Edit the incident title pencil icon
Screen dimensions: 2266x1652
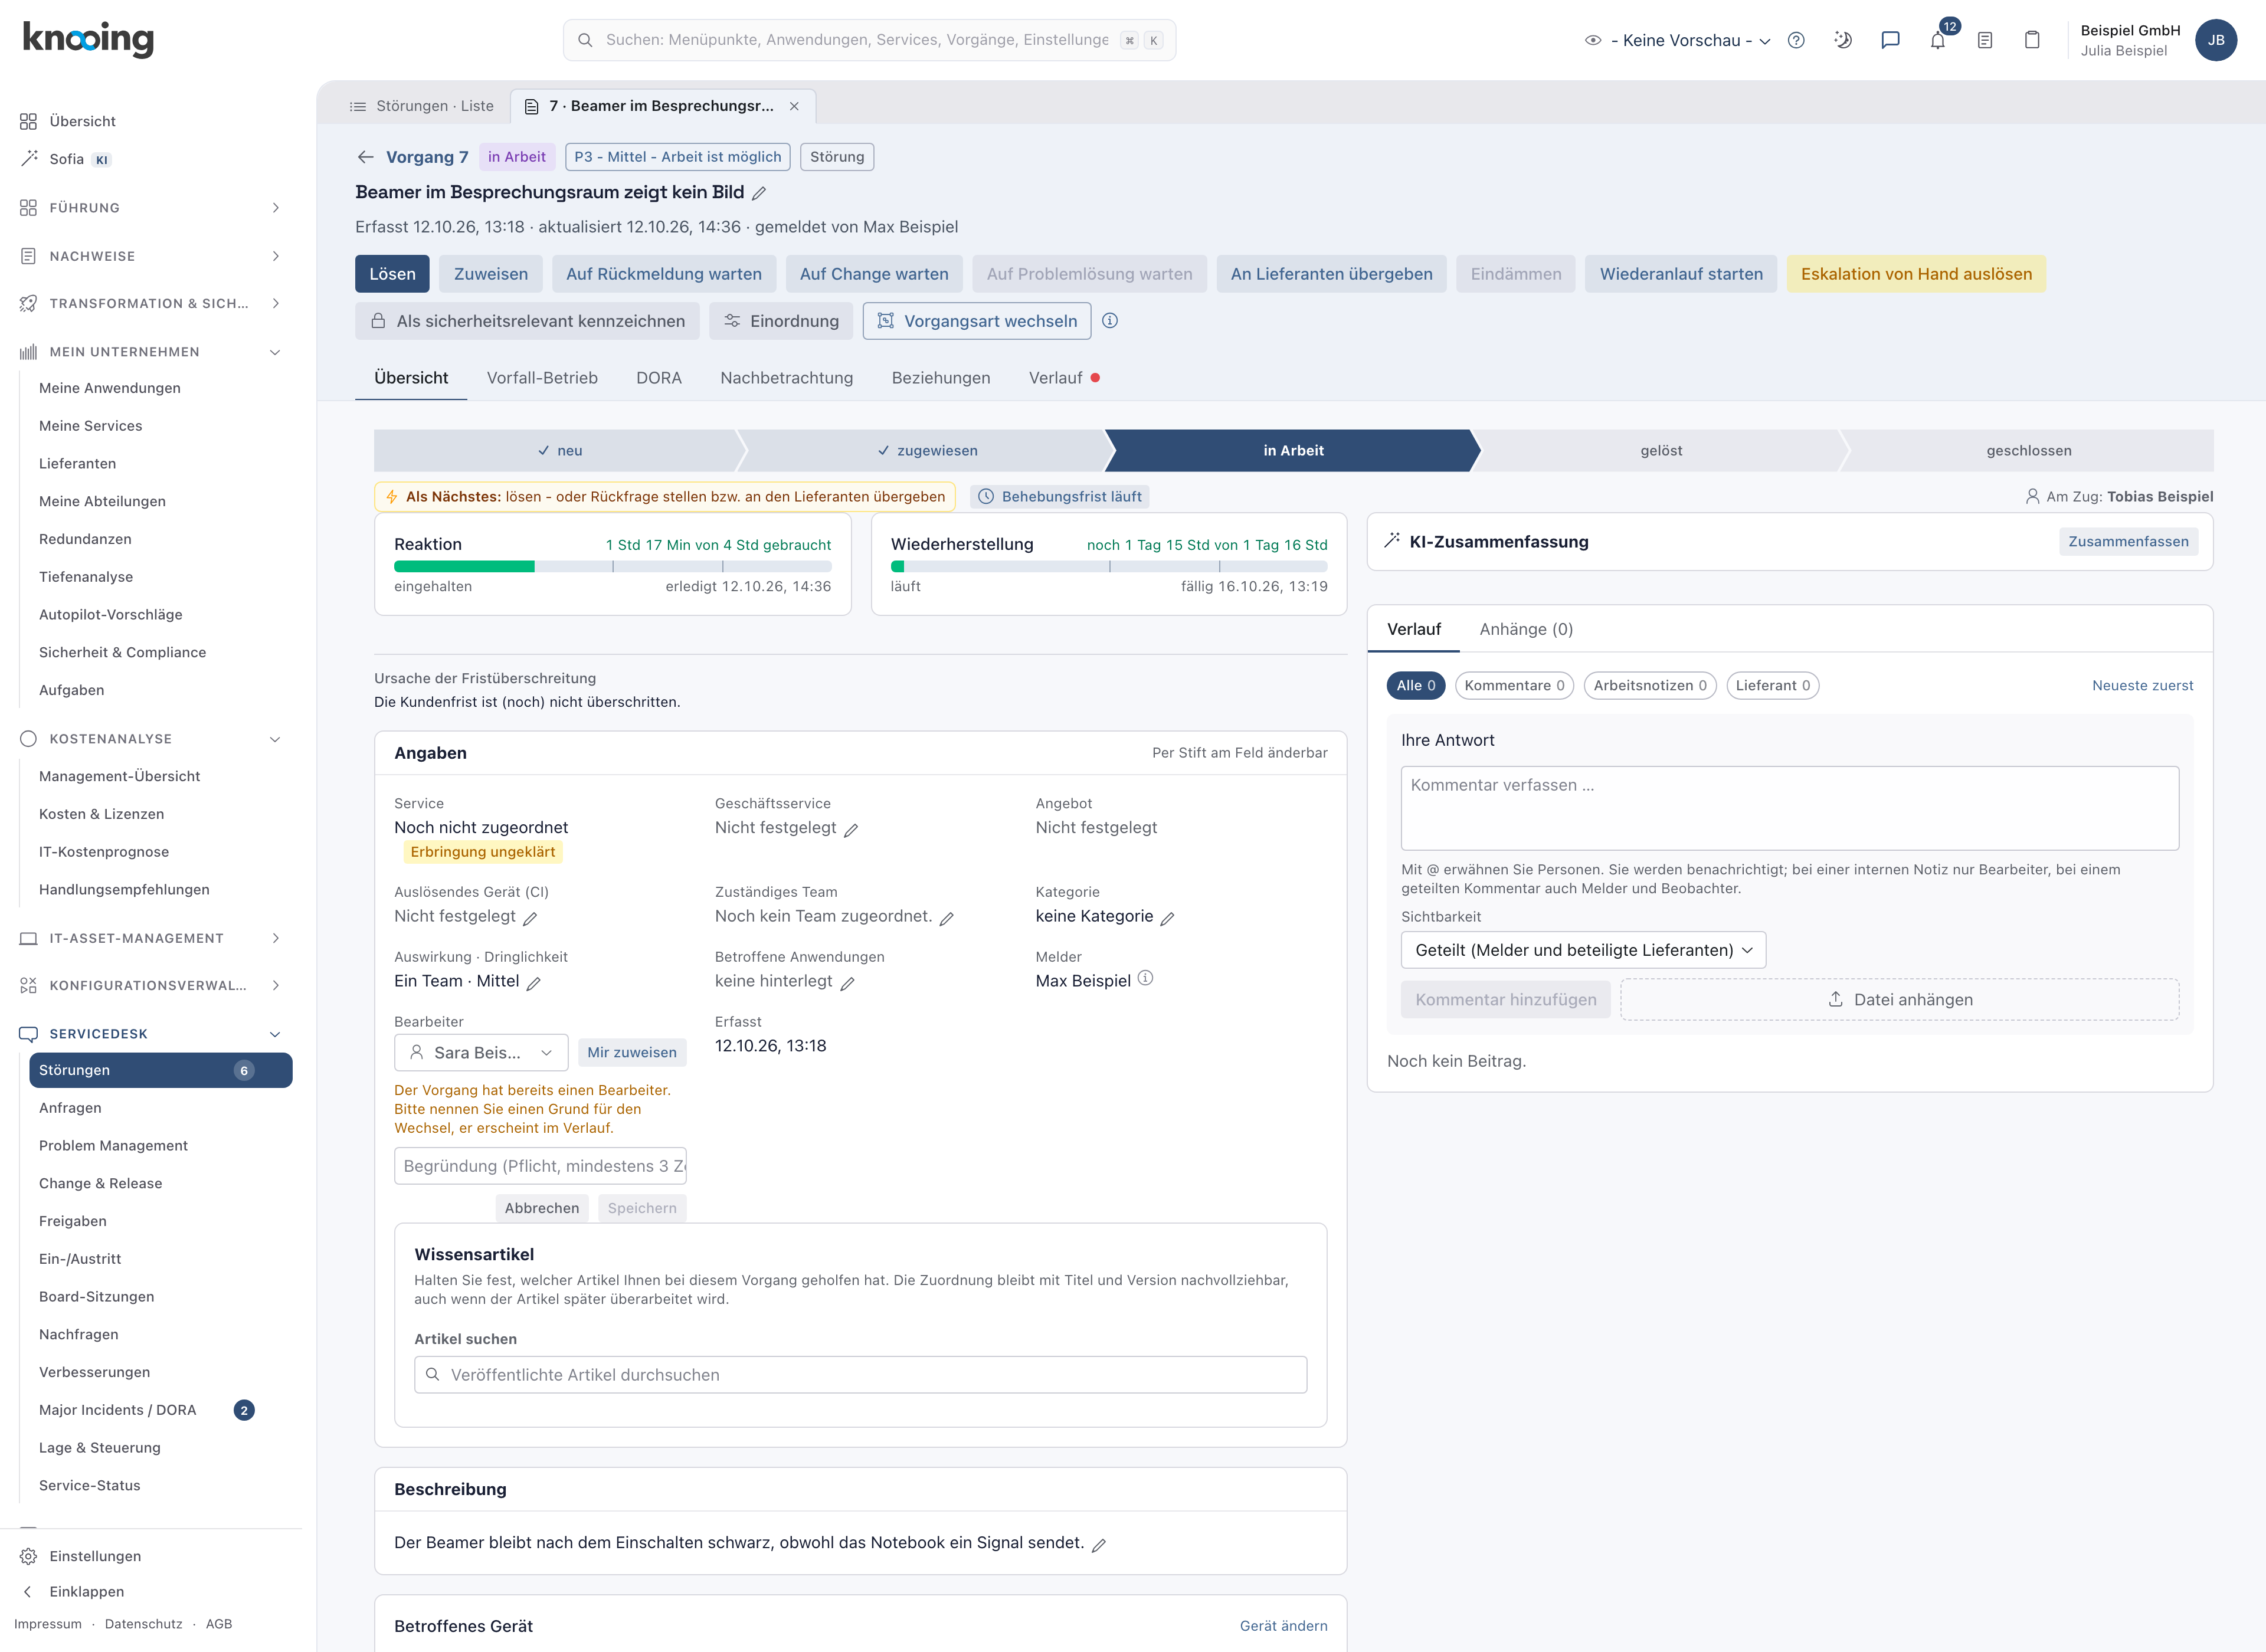[759, 193]
